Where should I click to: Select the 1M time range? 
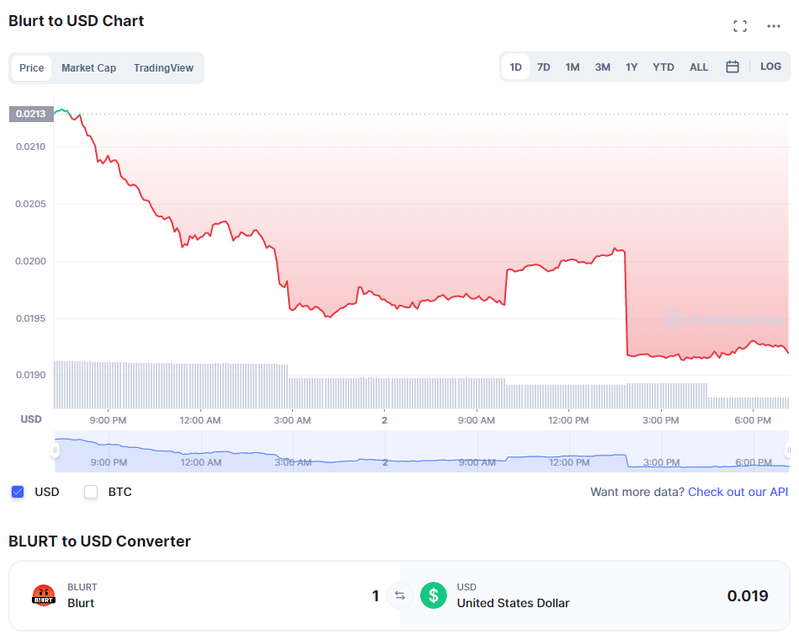pyautogui.click(x=572, y=67)
